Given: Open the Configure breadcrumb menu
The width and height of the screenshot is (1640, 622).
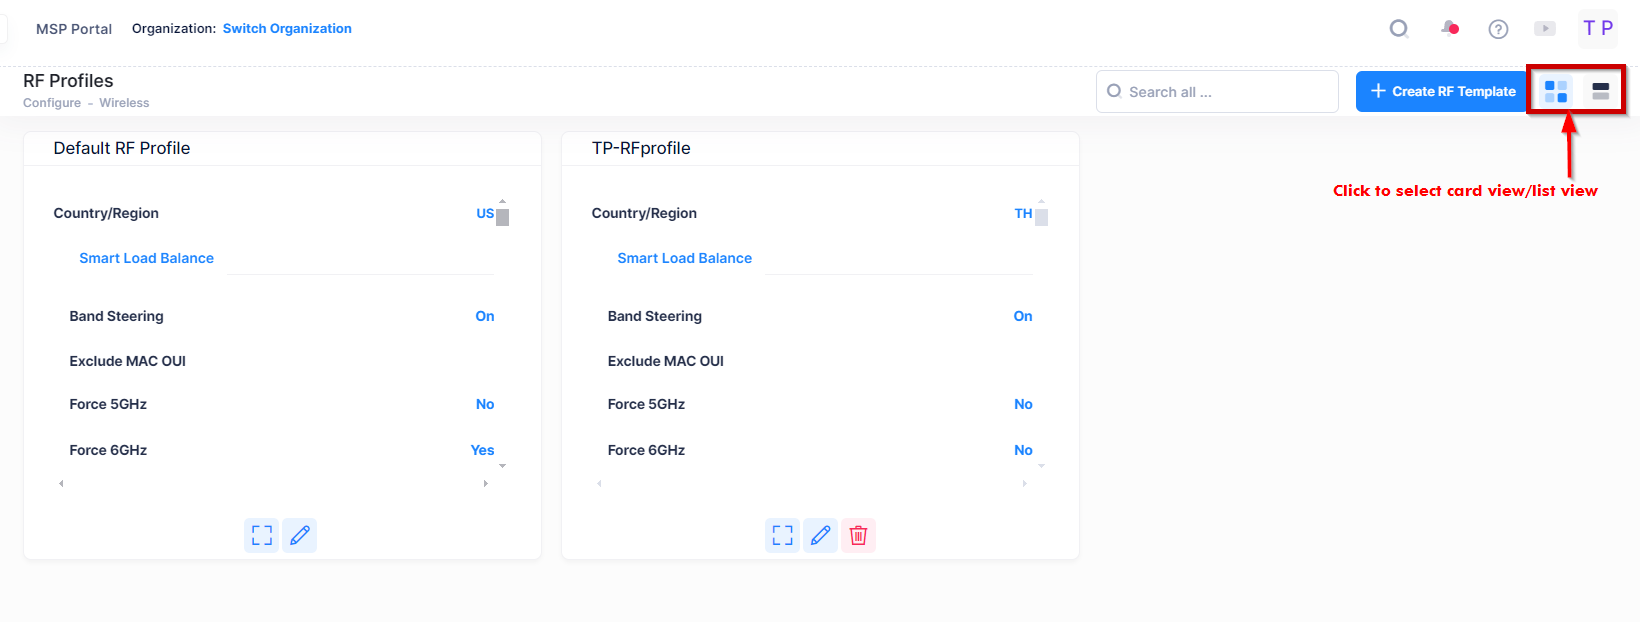Looking at the screenshot, I should tap(51, 102).
